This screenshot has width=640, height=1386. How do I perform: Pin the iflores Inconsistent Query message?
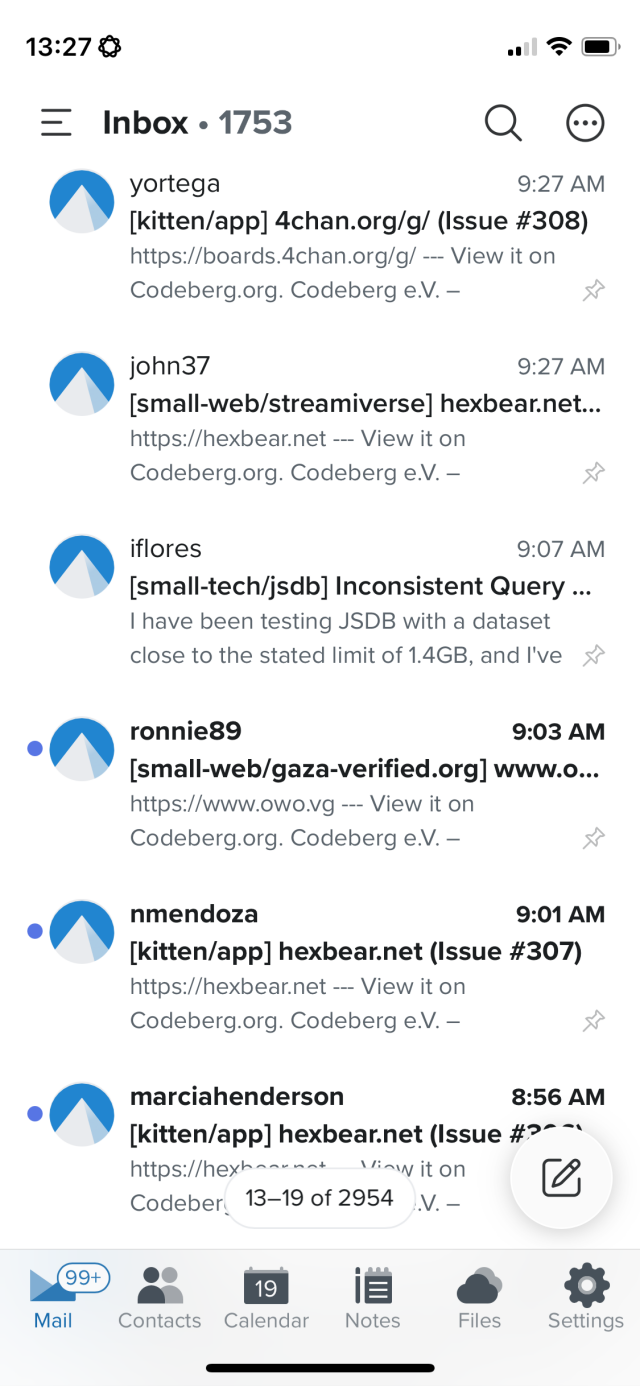pyautogui.click(x=594, y=655)
